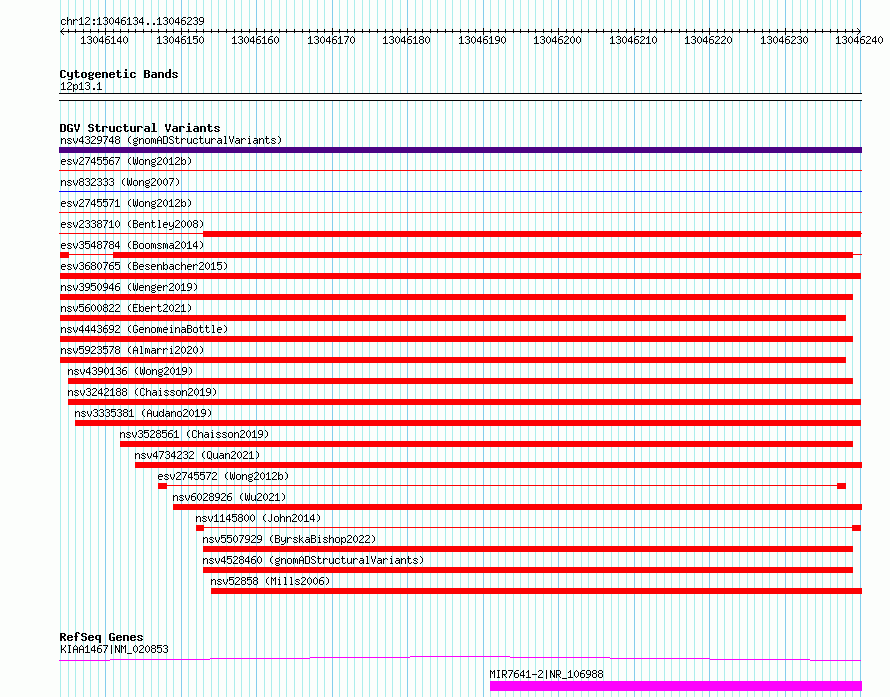Select nsv1145800 (John2014) label
The width and height of the screenshot is (890, 697).
[x=258, y=518]
